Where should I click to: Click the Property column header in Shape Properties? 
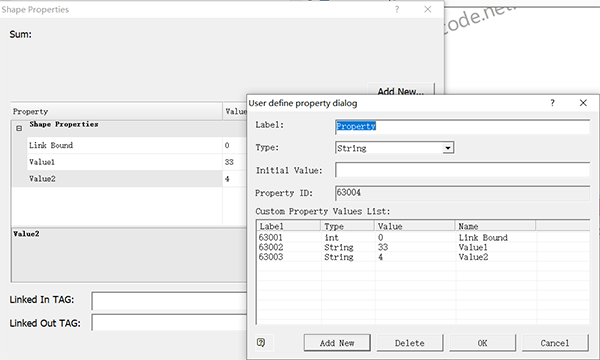point(117,111)
